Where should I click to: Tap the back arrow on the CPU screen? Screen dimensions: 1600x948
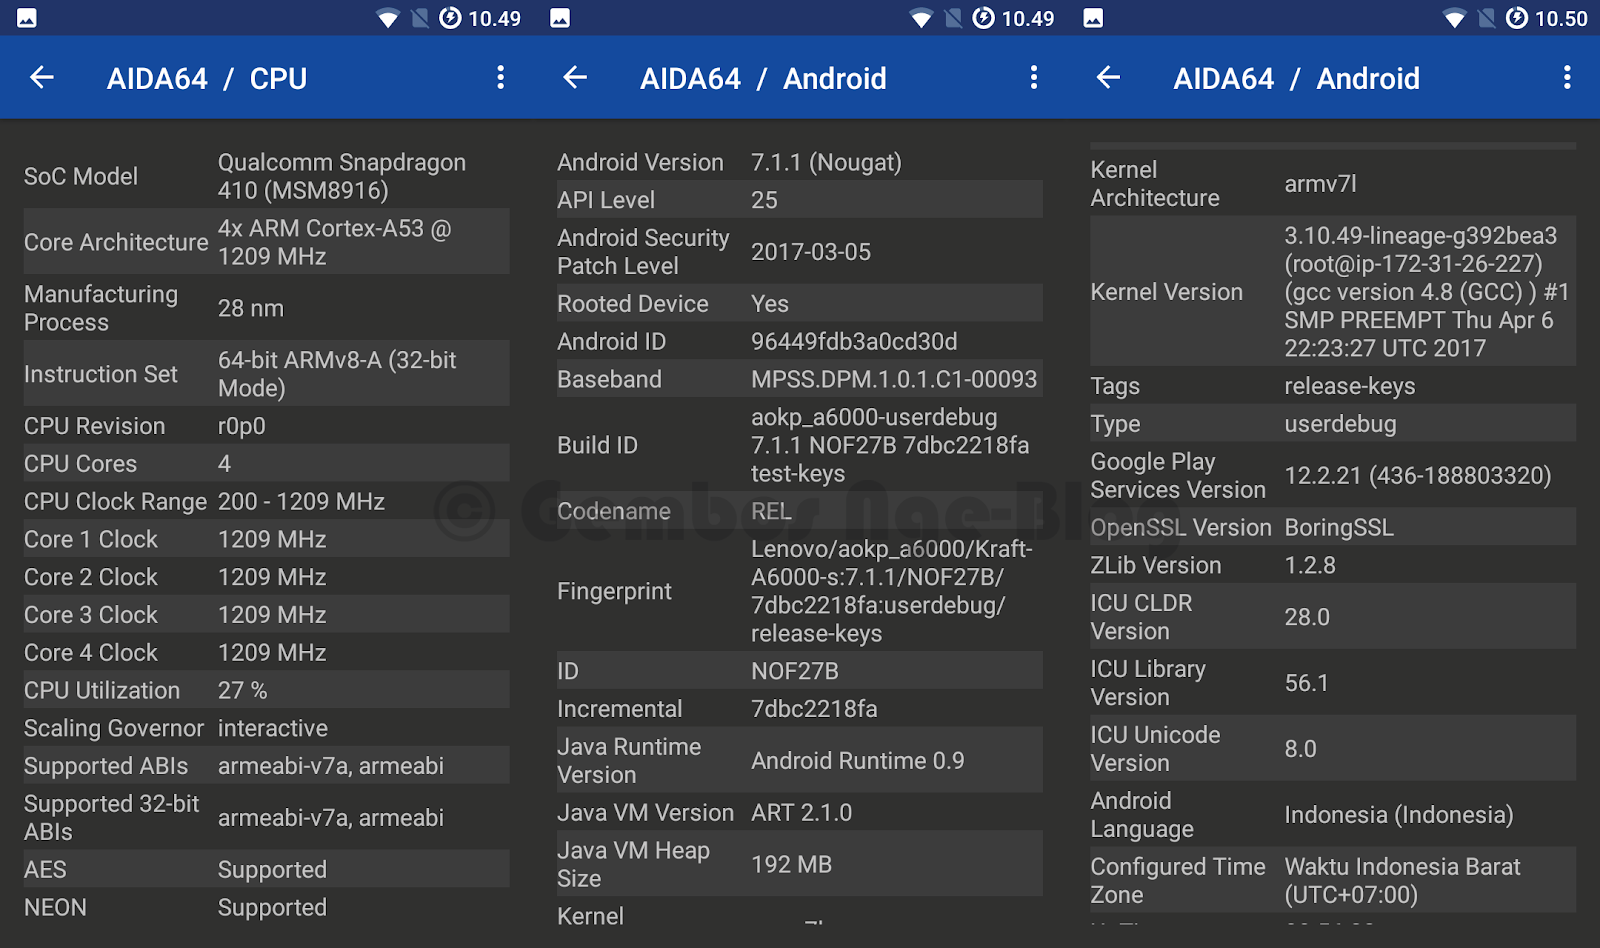tap(41, 78)
